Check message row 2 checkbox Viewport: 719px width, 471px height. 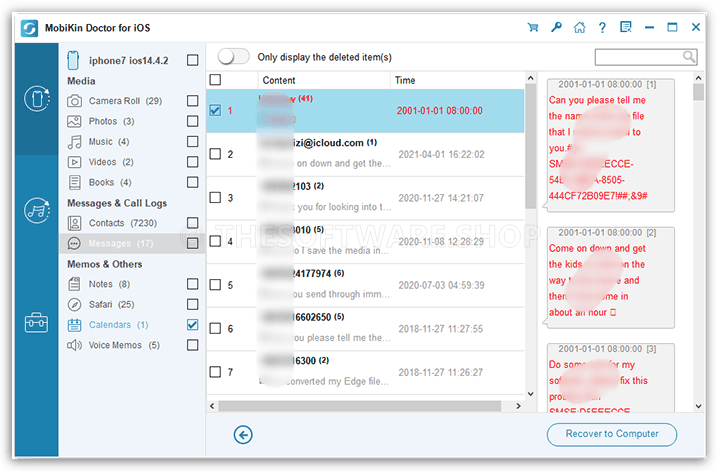point(215,154)
